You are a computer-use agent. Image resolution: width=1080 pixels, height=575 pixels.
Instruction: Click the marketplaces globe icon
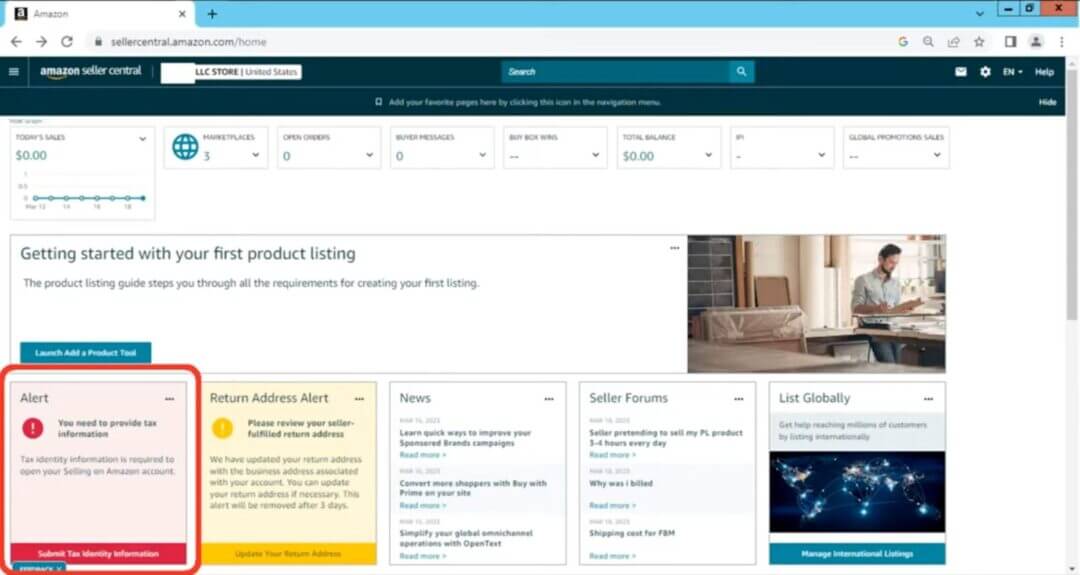point(185,147)
